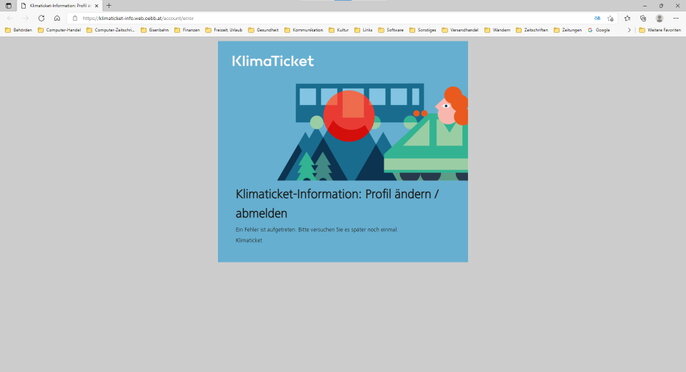Go to the browser home page
The height and width of the screenshot is (372, 686).
pos(57,18)
